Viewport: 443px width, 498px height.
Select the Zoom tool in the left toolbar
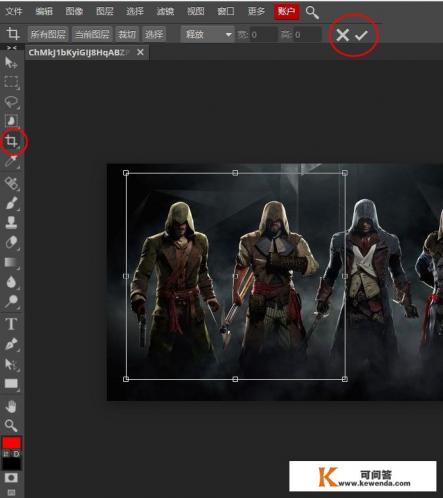click(11, 426)
